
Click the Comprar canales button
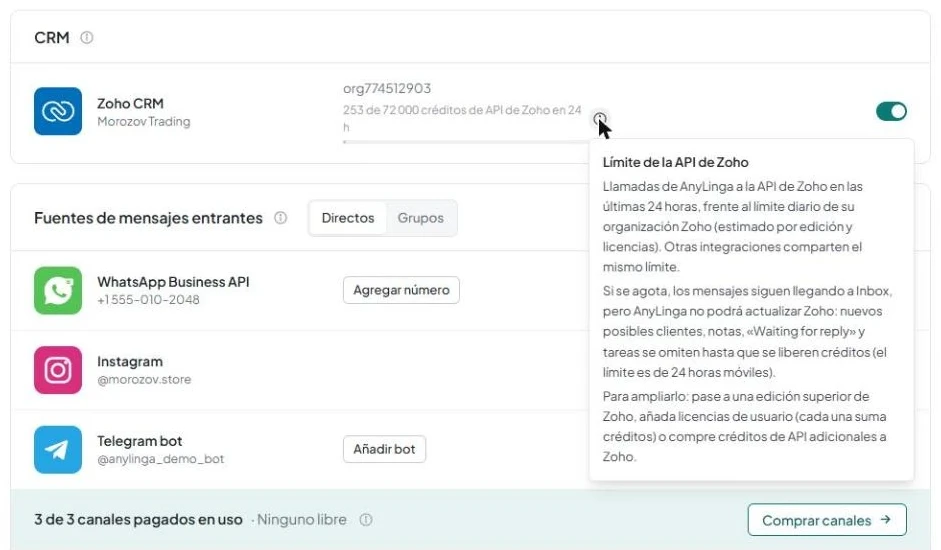pyautogui.click(x=827, y=520)
